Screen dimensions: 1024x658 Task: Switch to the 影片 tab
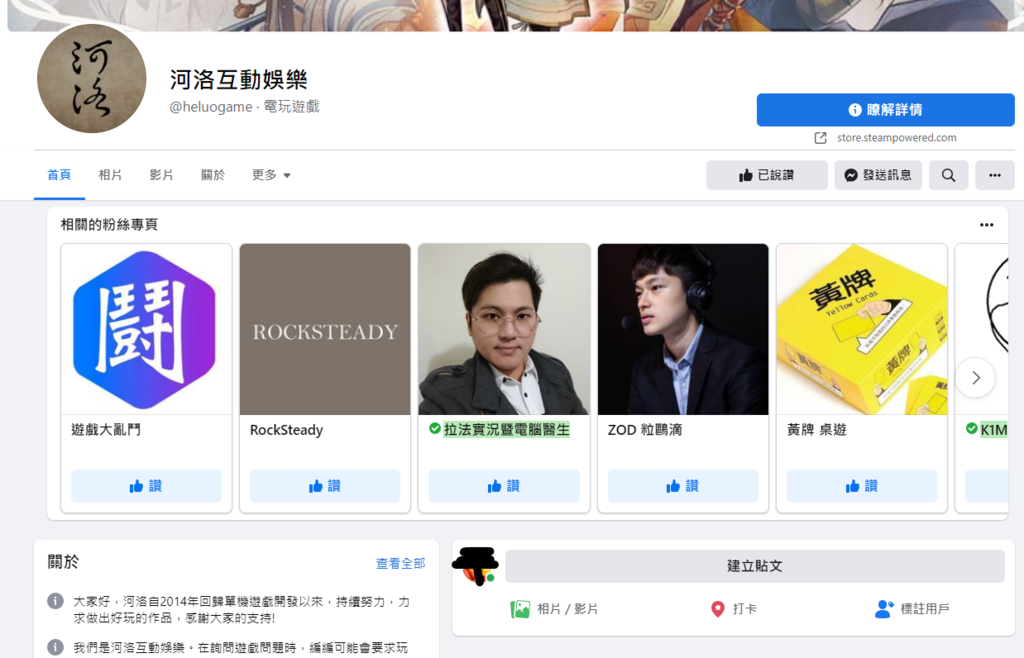tap(161, 175)
